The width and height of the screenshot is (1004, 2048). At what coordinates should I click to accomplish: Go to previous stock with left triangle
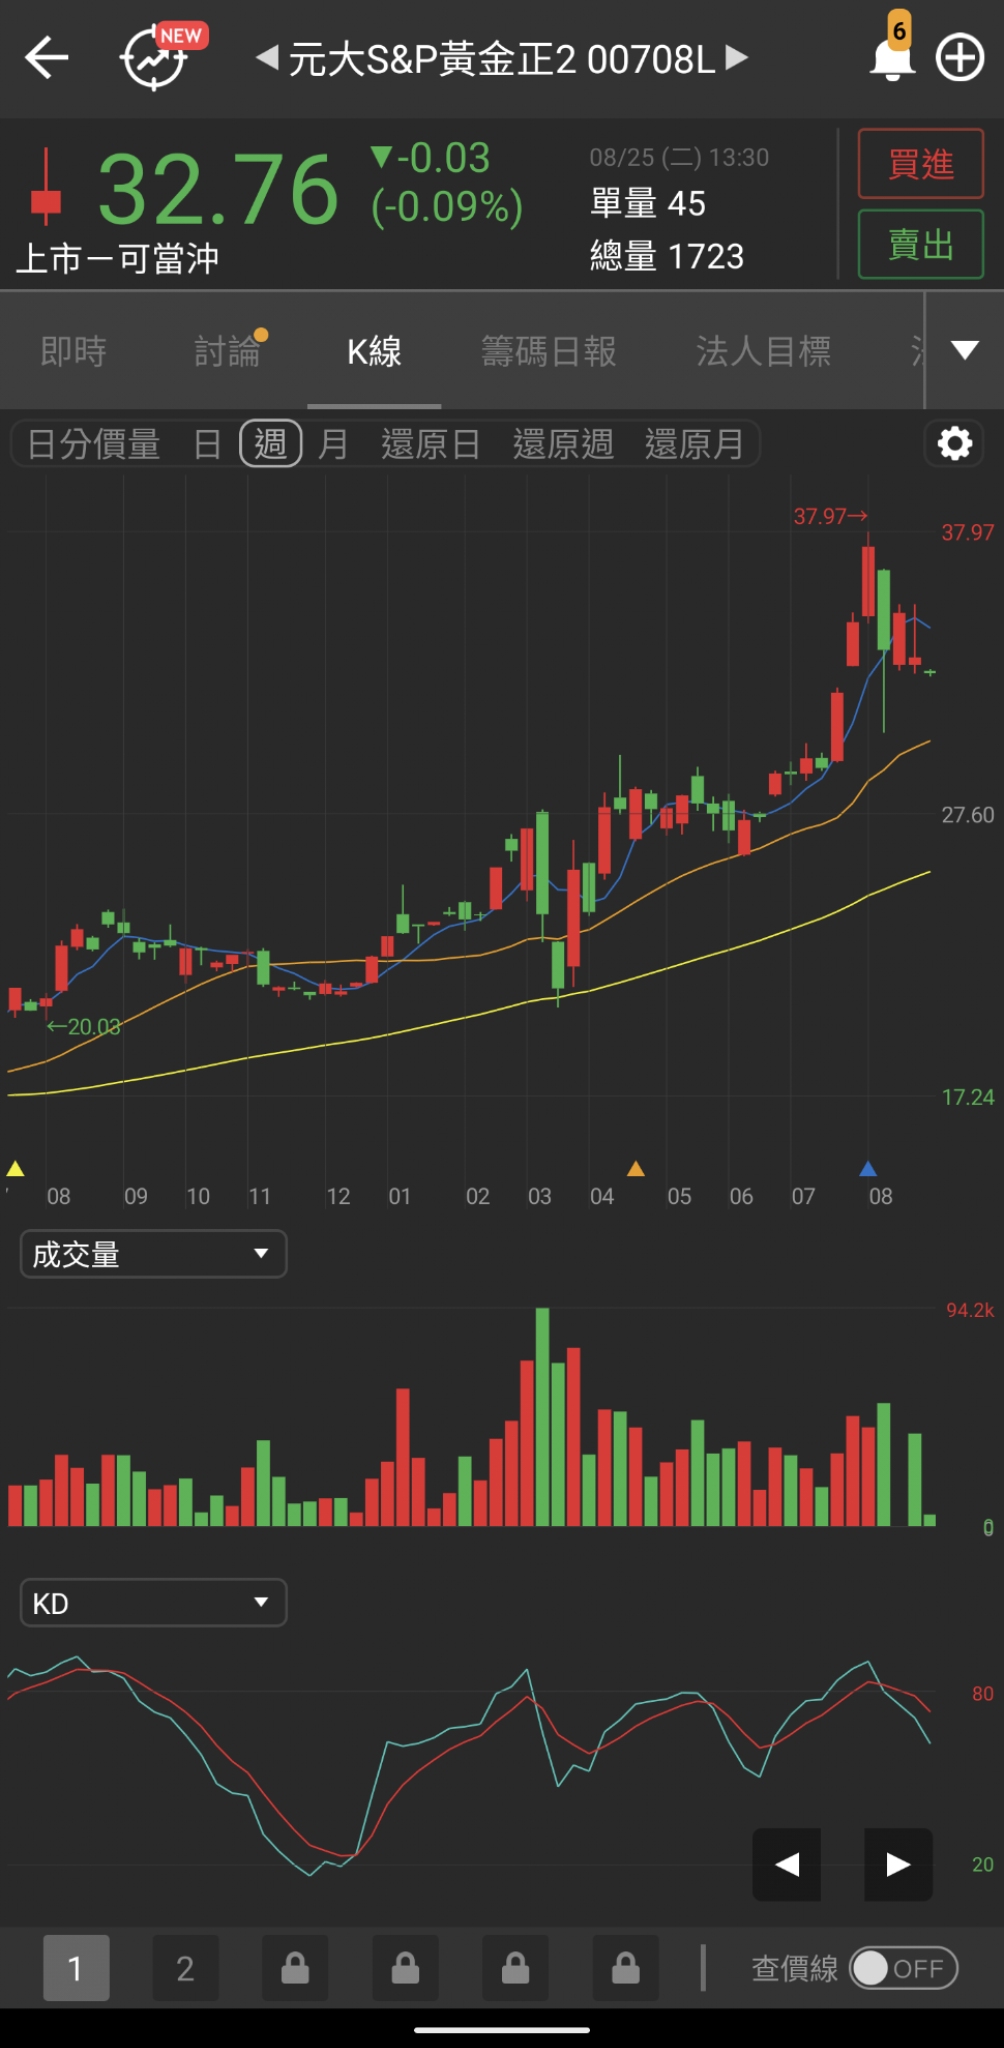coord(267,58)
